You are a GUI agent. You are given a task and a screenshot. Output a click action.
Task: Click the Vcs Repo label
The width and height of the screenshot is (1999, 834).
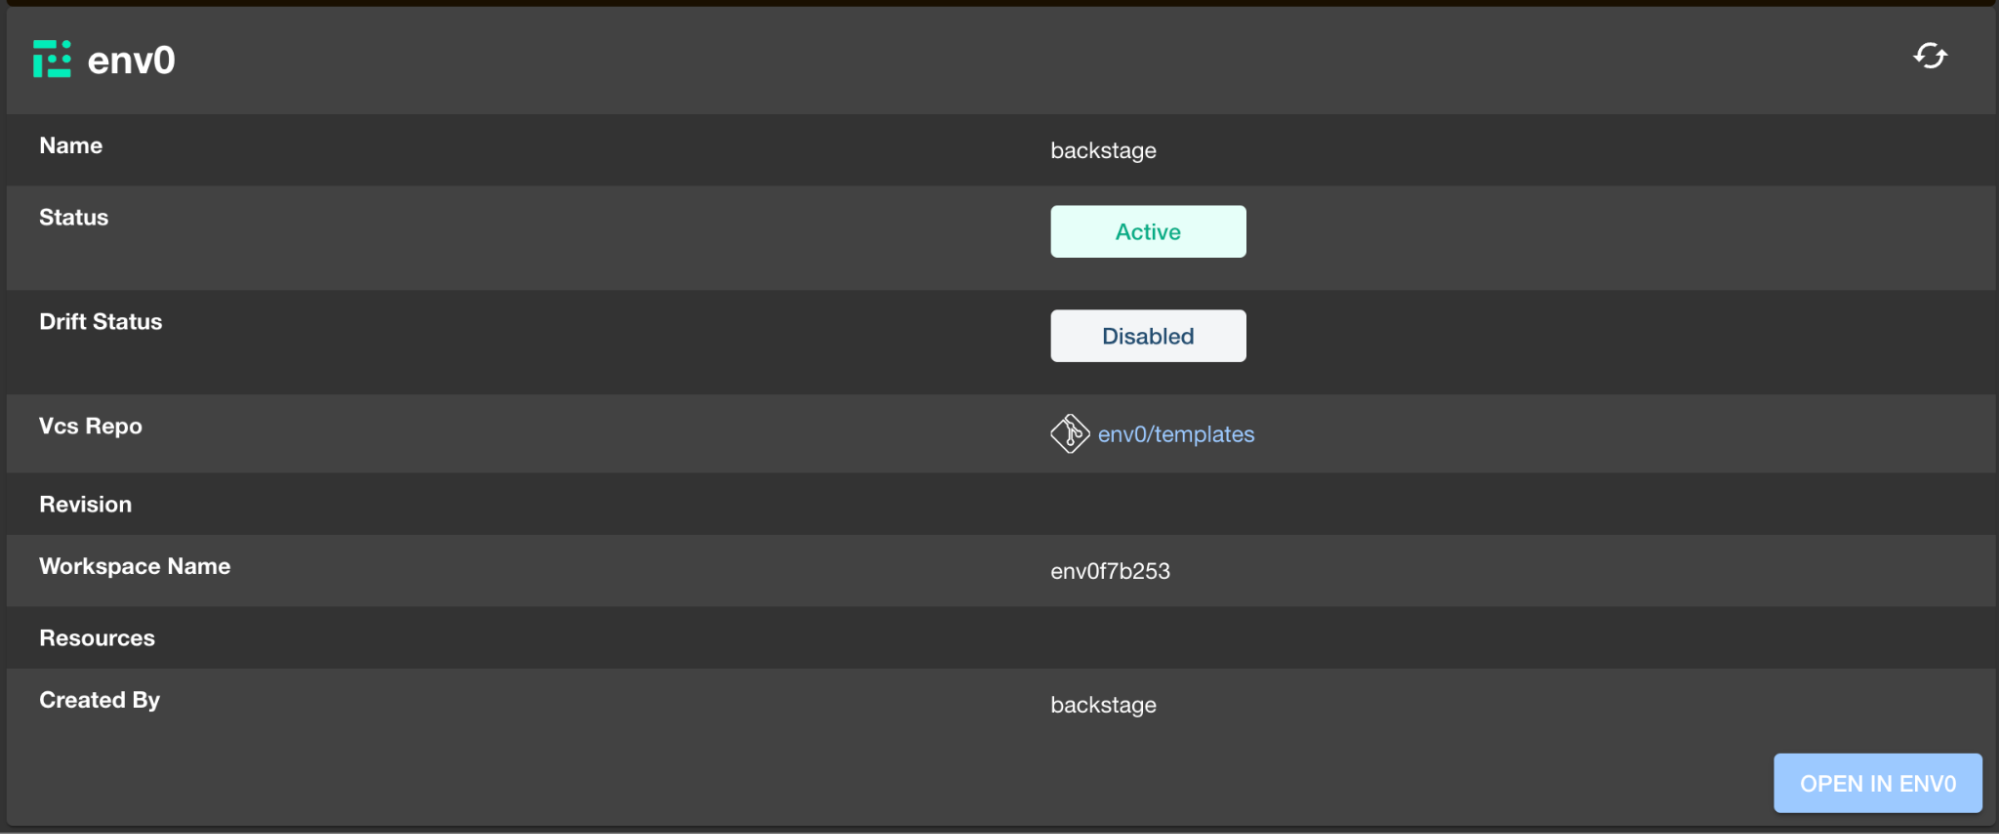click(x=91, y=426)
